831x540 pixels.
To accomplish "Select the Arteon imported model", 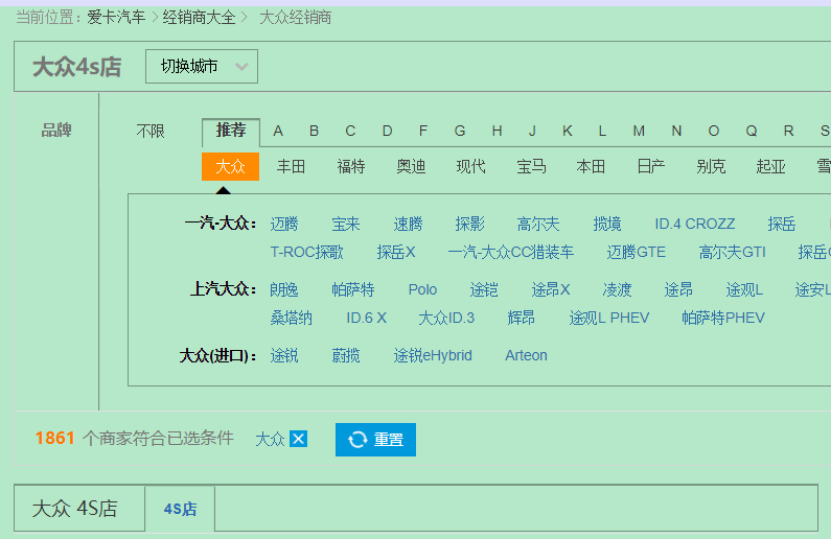I will tap(526, 356).
